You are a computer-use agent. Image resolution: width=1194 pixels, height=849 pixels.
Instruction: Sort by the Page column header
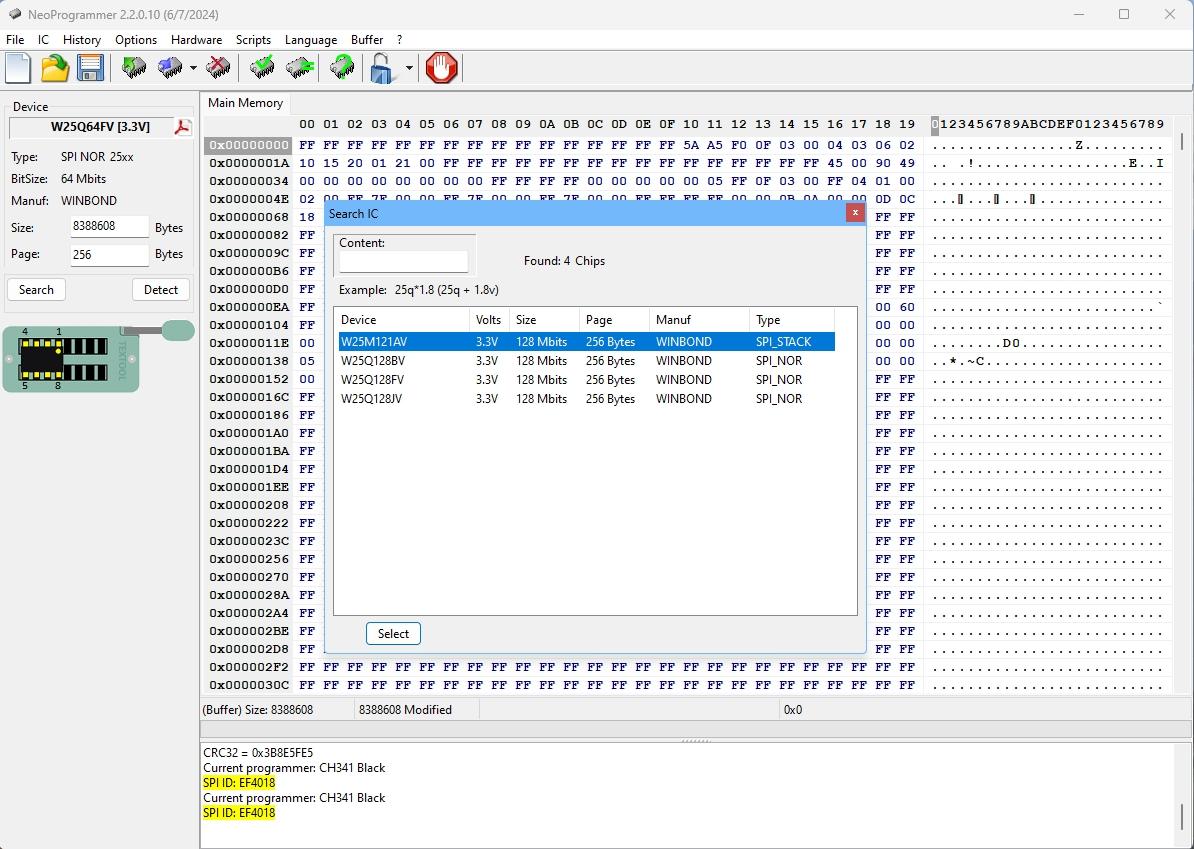click(615, 320)
